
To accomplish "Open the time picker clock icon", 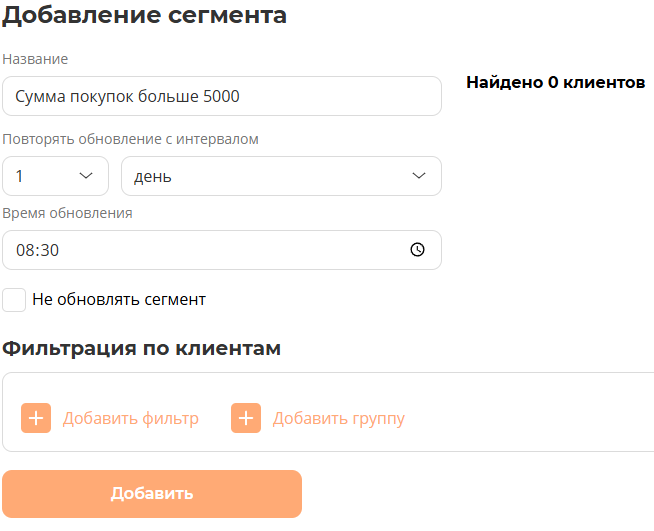I will 418,250.
